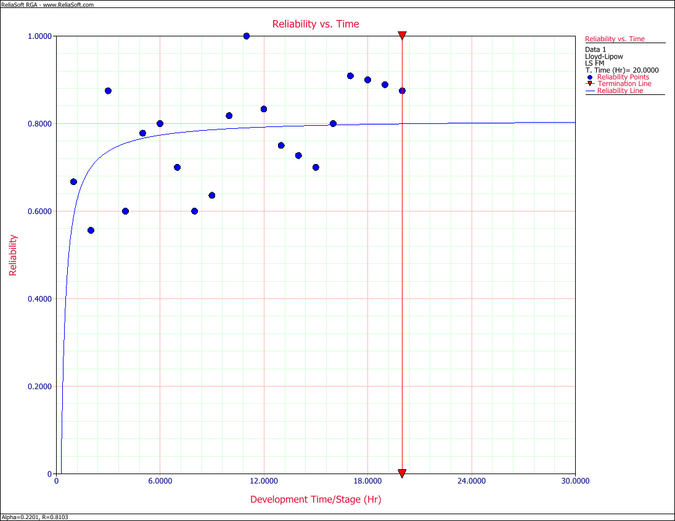Click the Reliability Points blue dot legend icon
The width and height of the screenshot is (675, 521).
click(x=589, y=77)
